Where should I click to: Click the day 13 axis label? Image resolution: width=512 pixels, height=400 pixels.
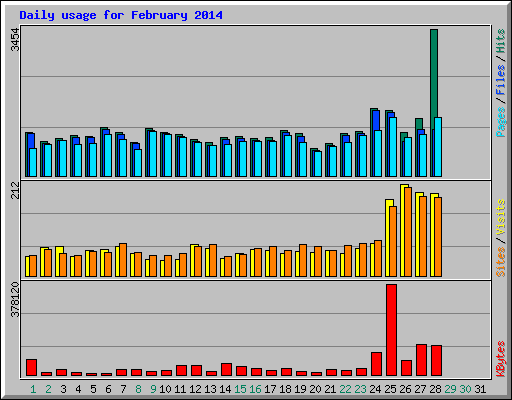click(x=210, y=389)
